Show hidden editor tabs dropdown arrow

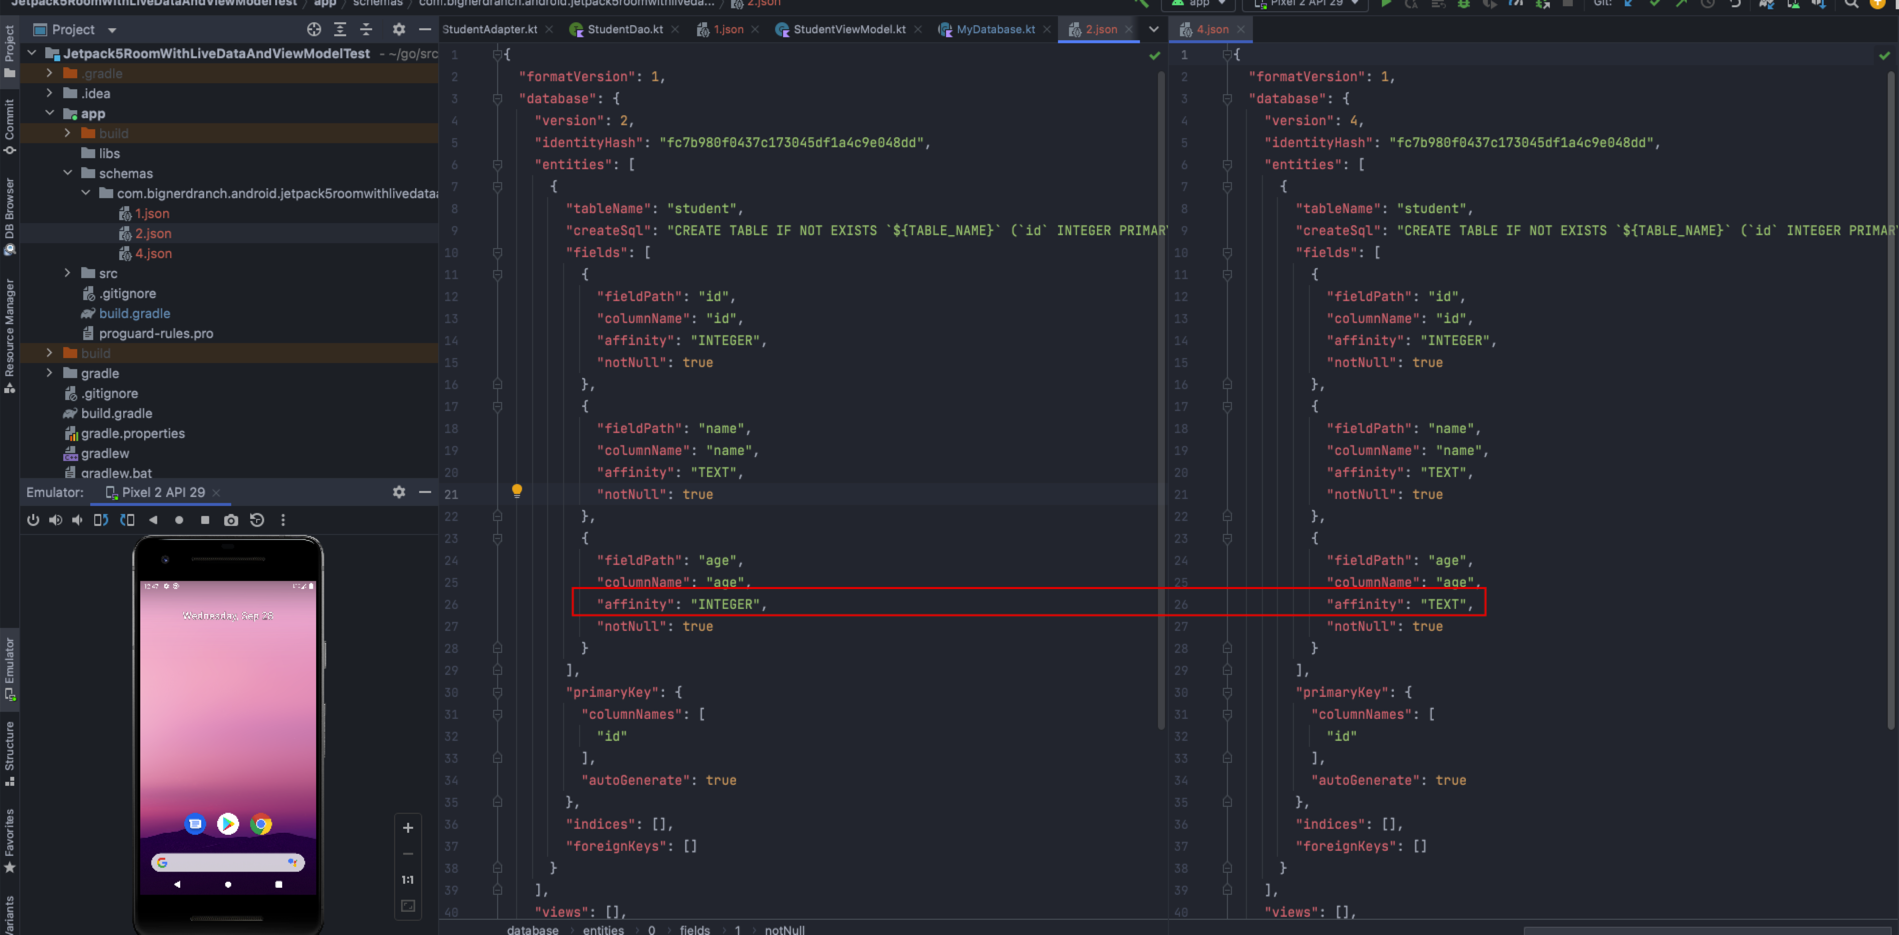point(1154,29)
